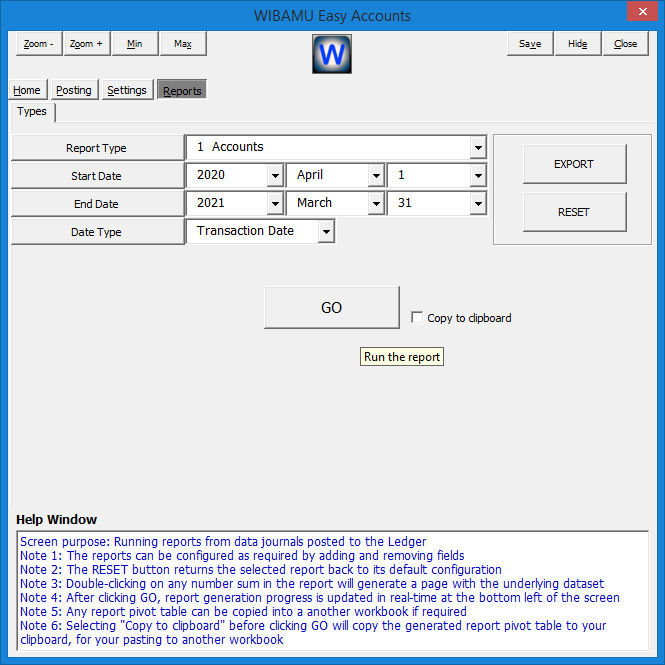Click the Close button in the toolbar

pos(626,44)
